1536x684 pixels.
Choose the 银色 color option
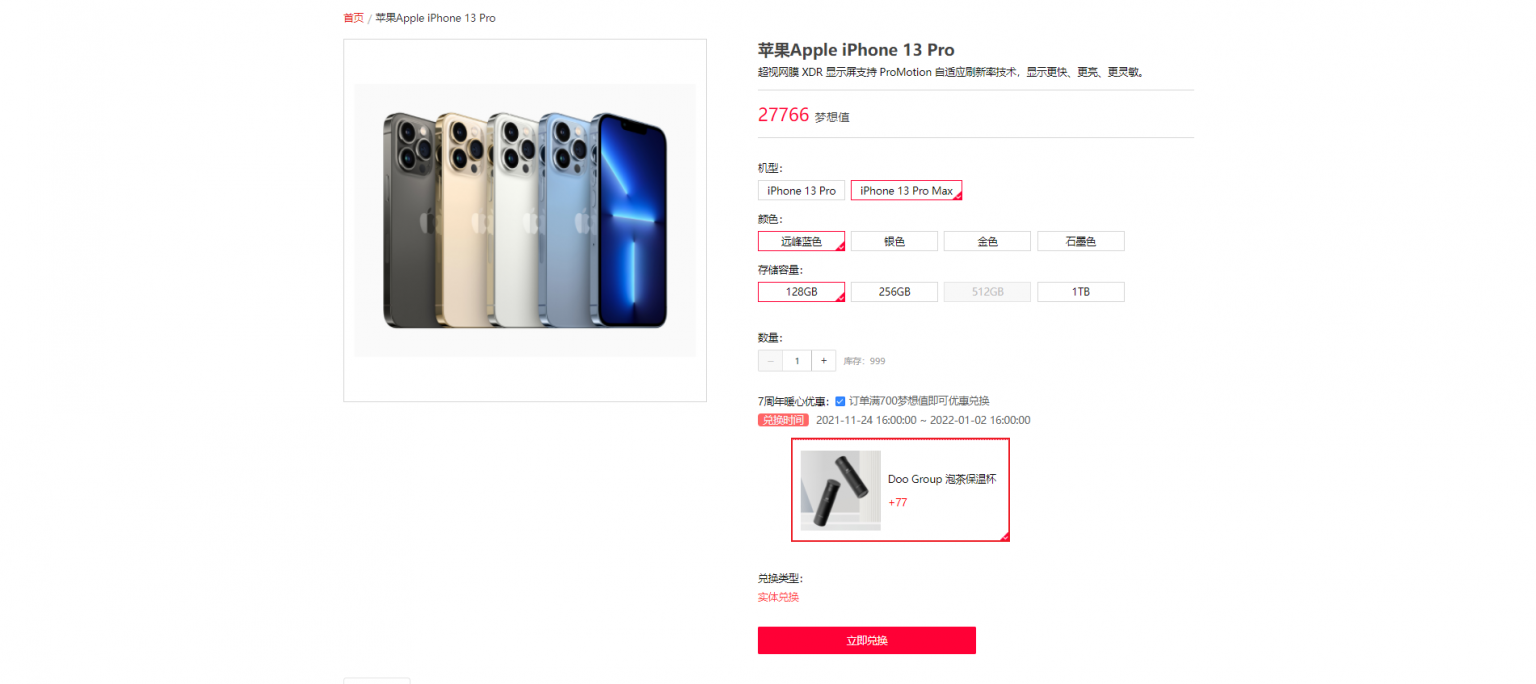click(894, 241)
